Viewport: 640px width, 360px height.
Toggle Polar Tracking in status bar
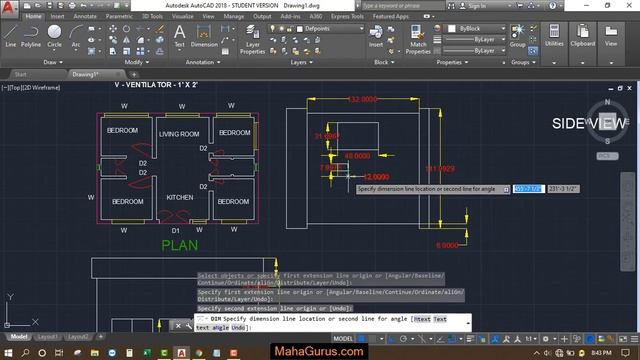pyautogui.click(x=403, y=339)
